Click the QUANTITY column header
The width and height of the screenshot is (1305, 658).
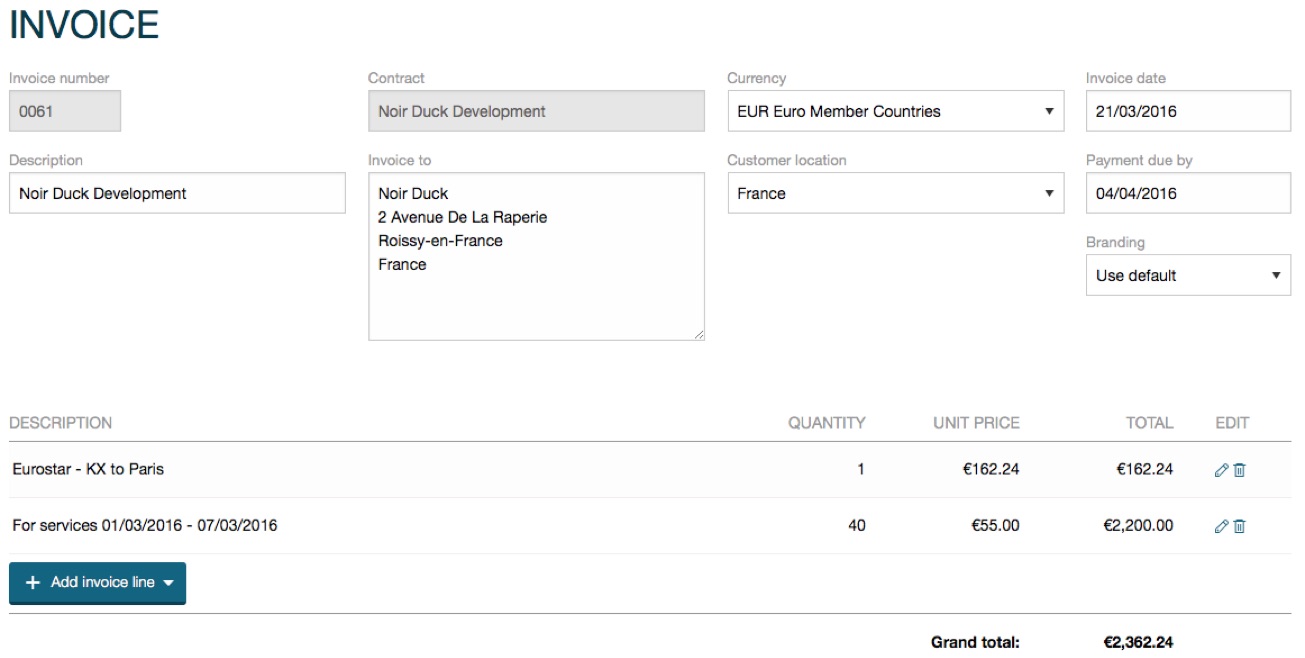pyautogui.click(x=826, y=423)
